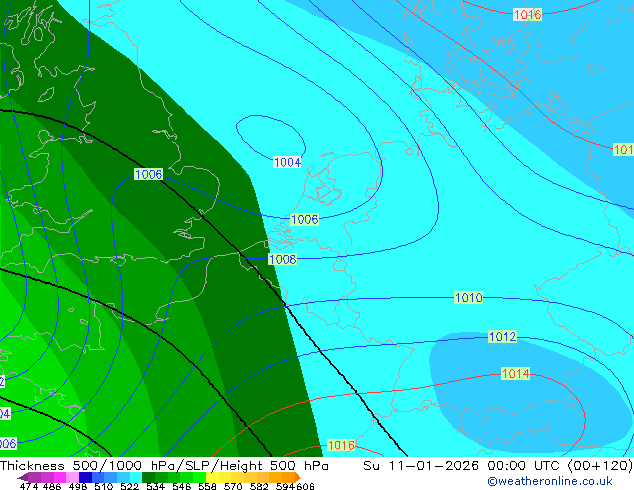
Task: Click the legend value 582
Action: 259,486
